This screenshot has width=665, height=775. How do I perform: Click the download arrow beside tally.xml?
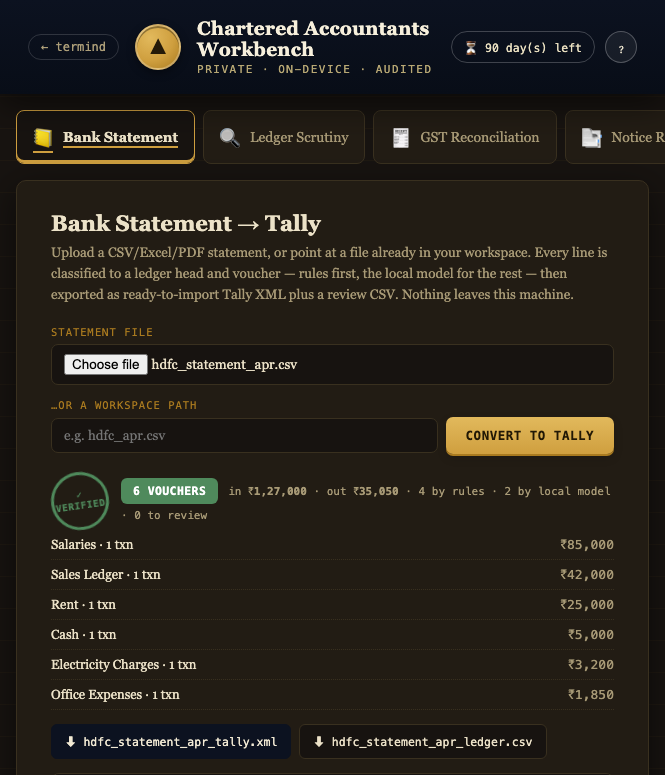click(71, 741)
